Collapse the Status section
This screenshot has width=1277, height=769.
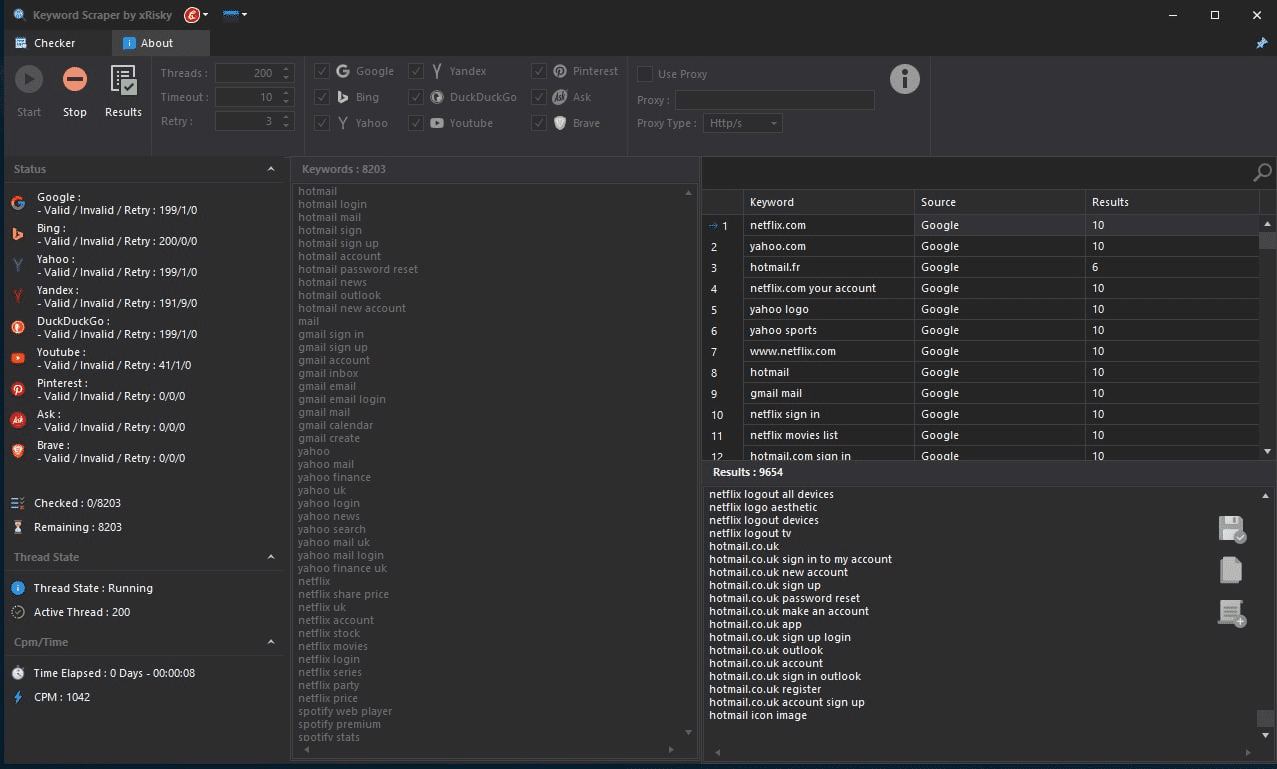pyautogui.click(x=271, y=169)
